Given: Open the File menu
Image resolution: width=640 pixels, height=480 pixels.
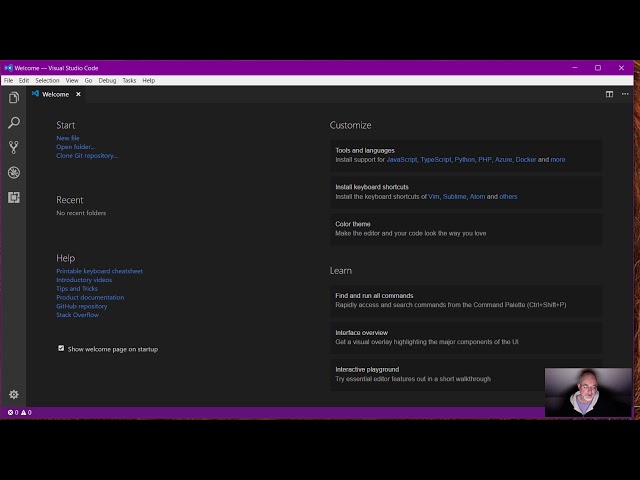Looking at the screenshot, I should [x=9, y=80].
